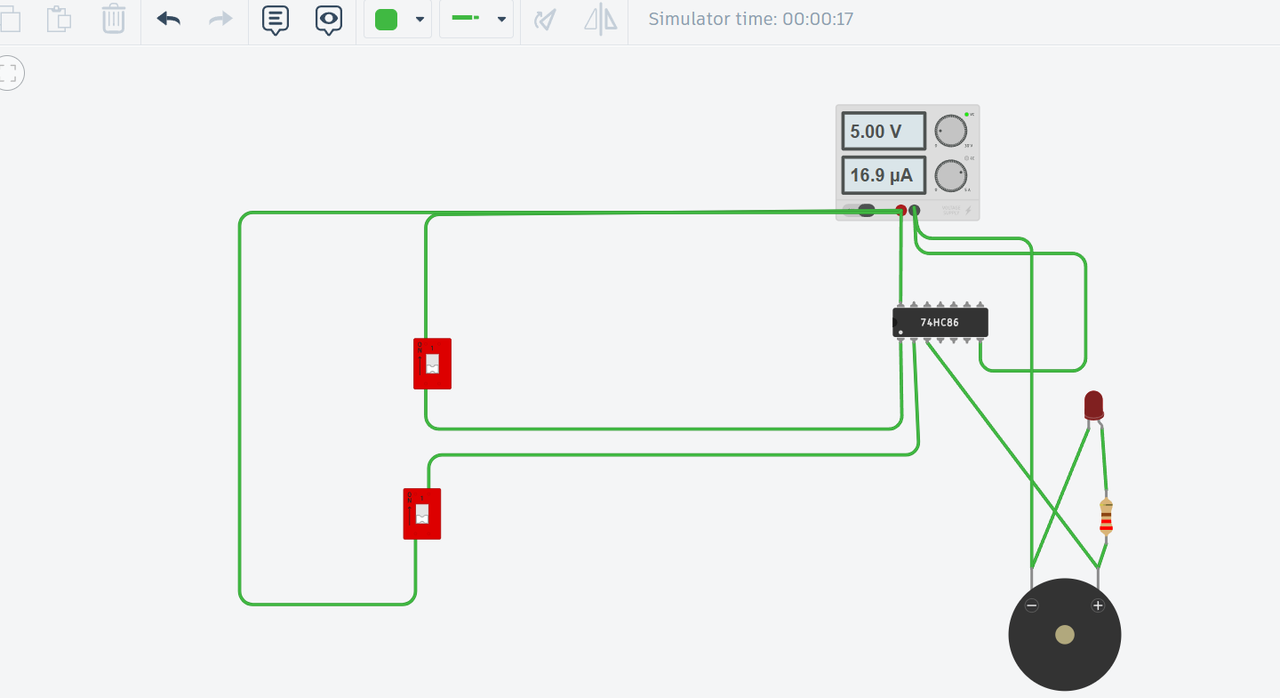Click the red positive terminal on power supply
The width and height of the screenshot is (1280, 698).
pyautogui.click(x=901, y=210)
